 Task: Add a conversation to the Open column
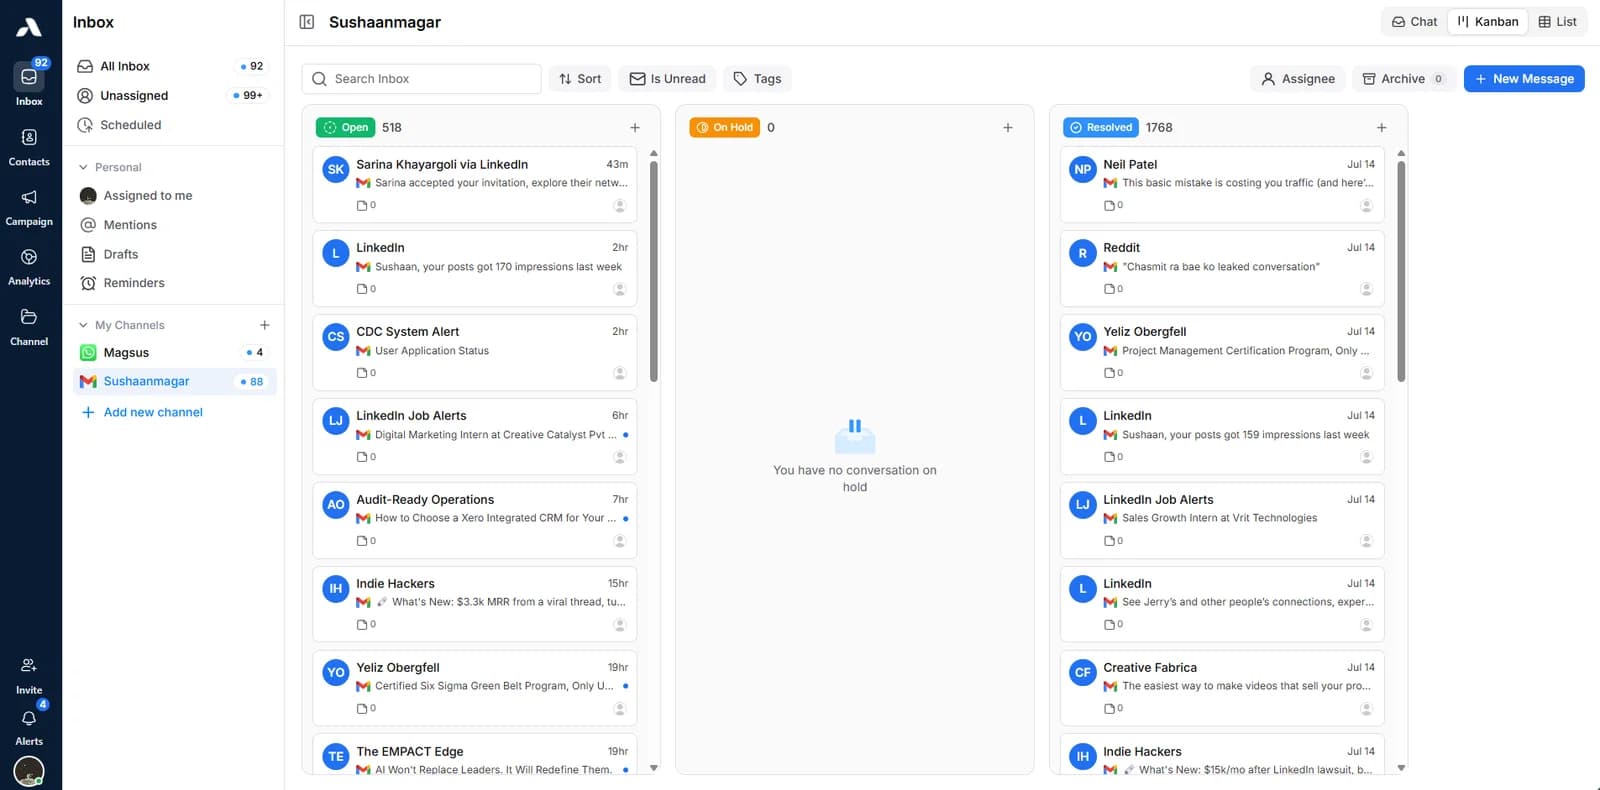pos(635,128)
